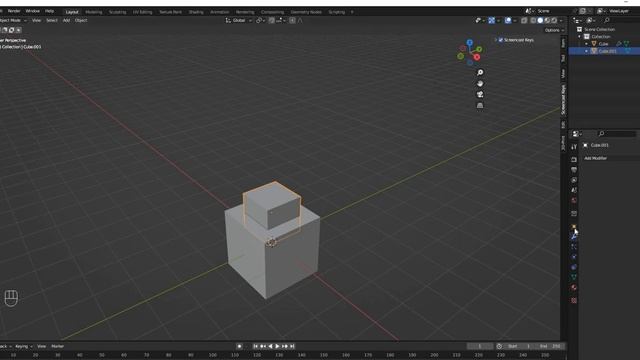Open the World properties tab icon

tap(574, 200)
